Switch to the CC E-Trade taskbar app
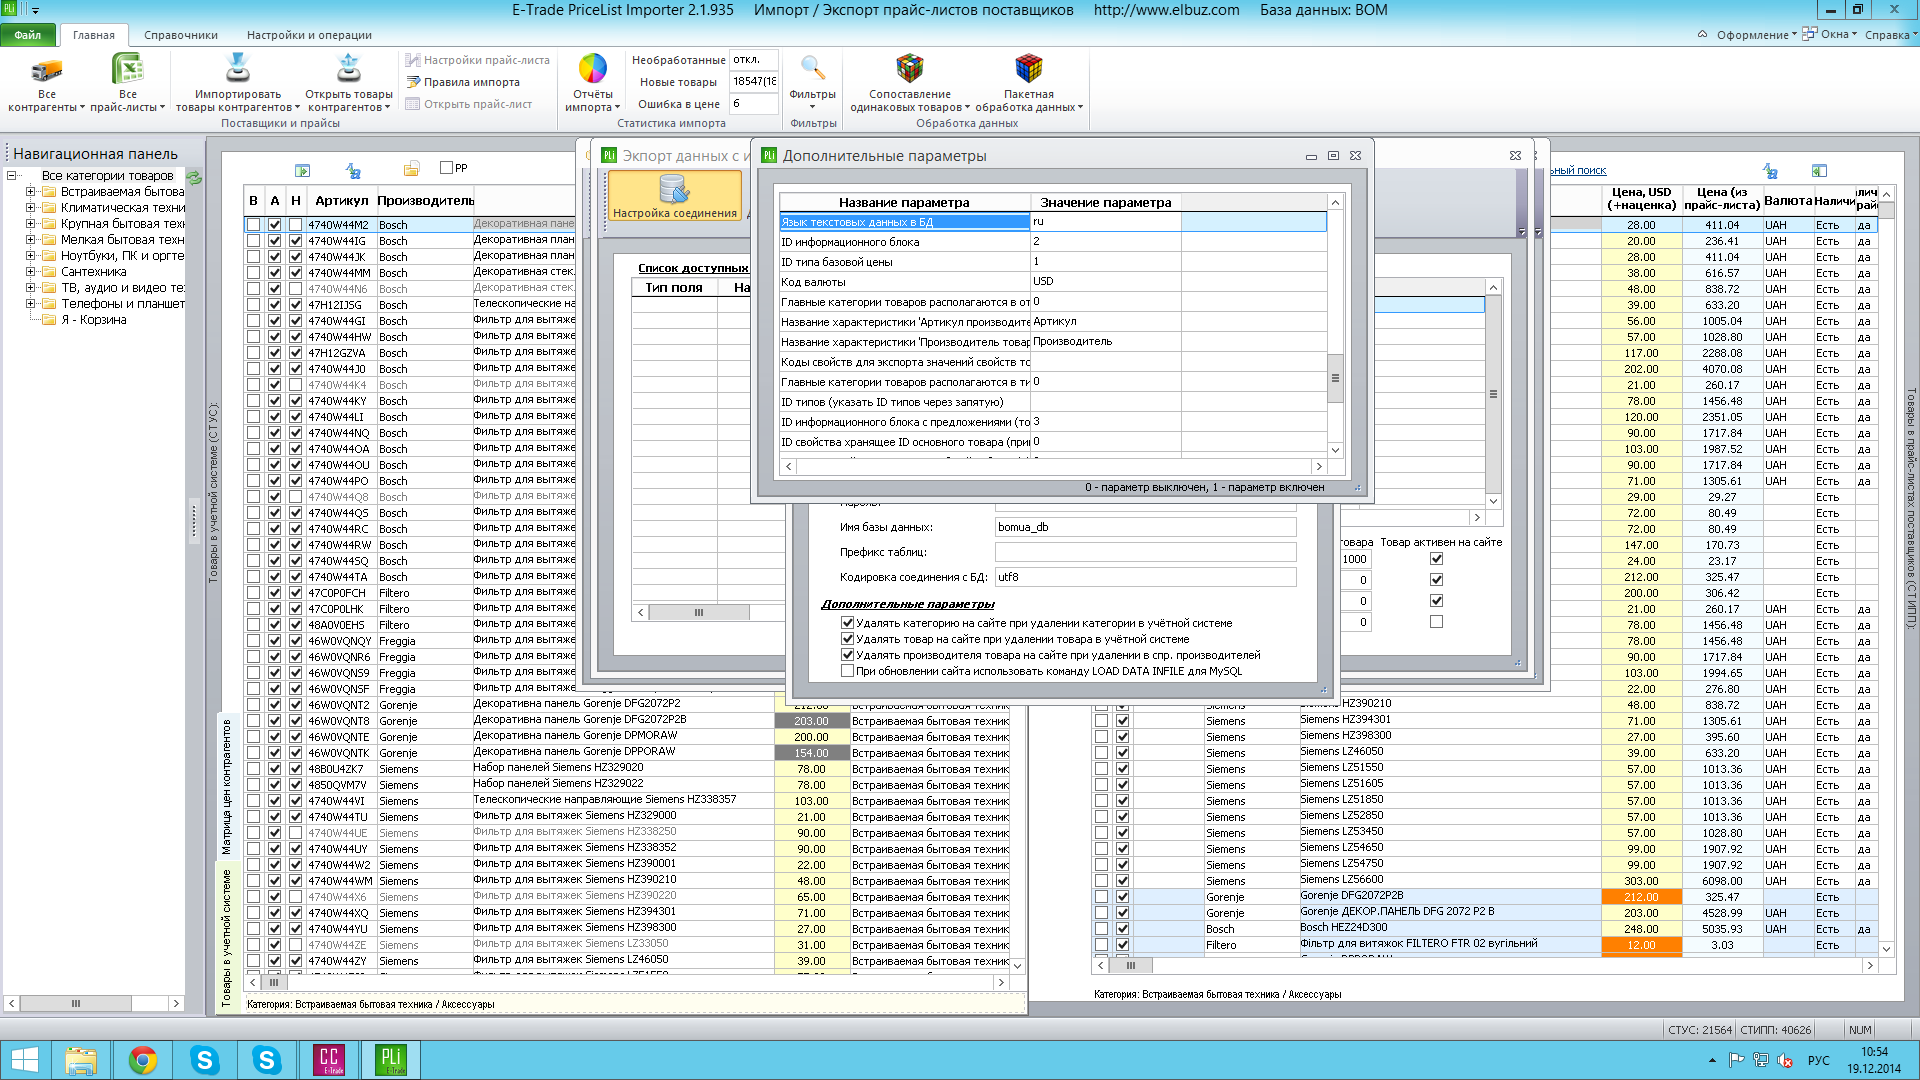This screenshot has height=1080, width=1920. pos(329,1060)
